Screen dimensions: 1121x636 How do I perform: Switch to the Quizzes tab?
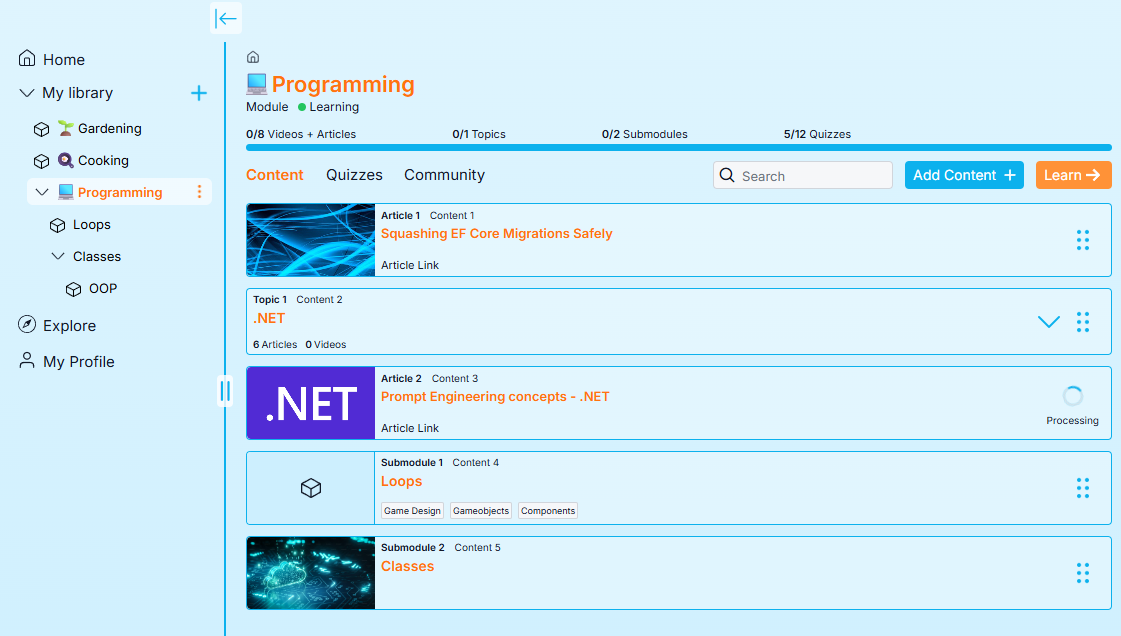[x=354, y=175]
